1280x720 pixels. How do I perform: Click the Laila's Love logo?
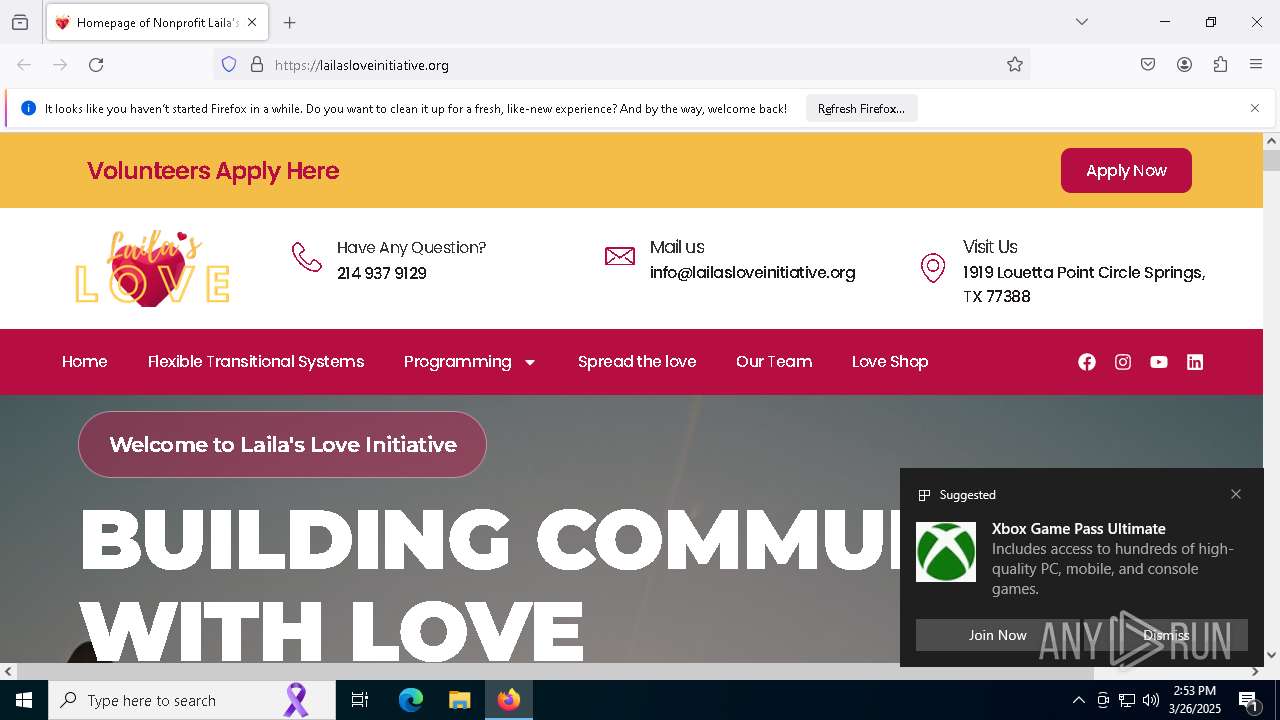point(152,268)
